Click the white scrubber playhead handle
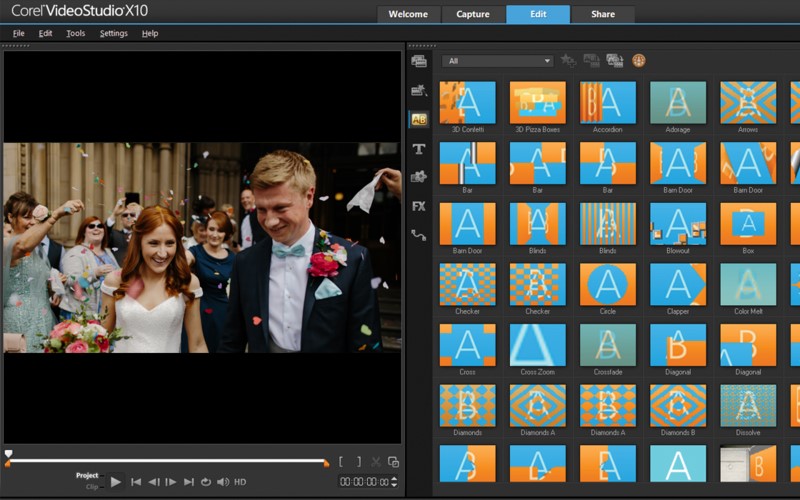Viewport: 800px width, 500px height. [x=8, y=454]
